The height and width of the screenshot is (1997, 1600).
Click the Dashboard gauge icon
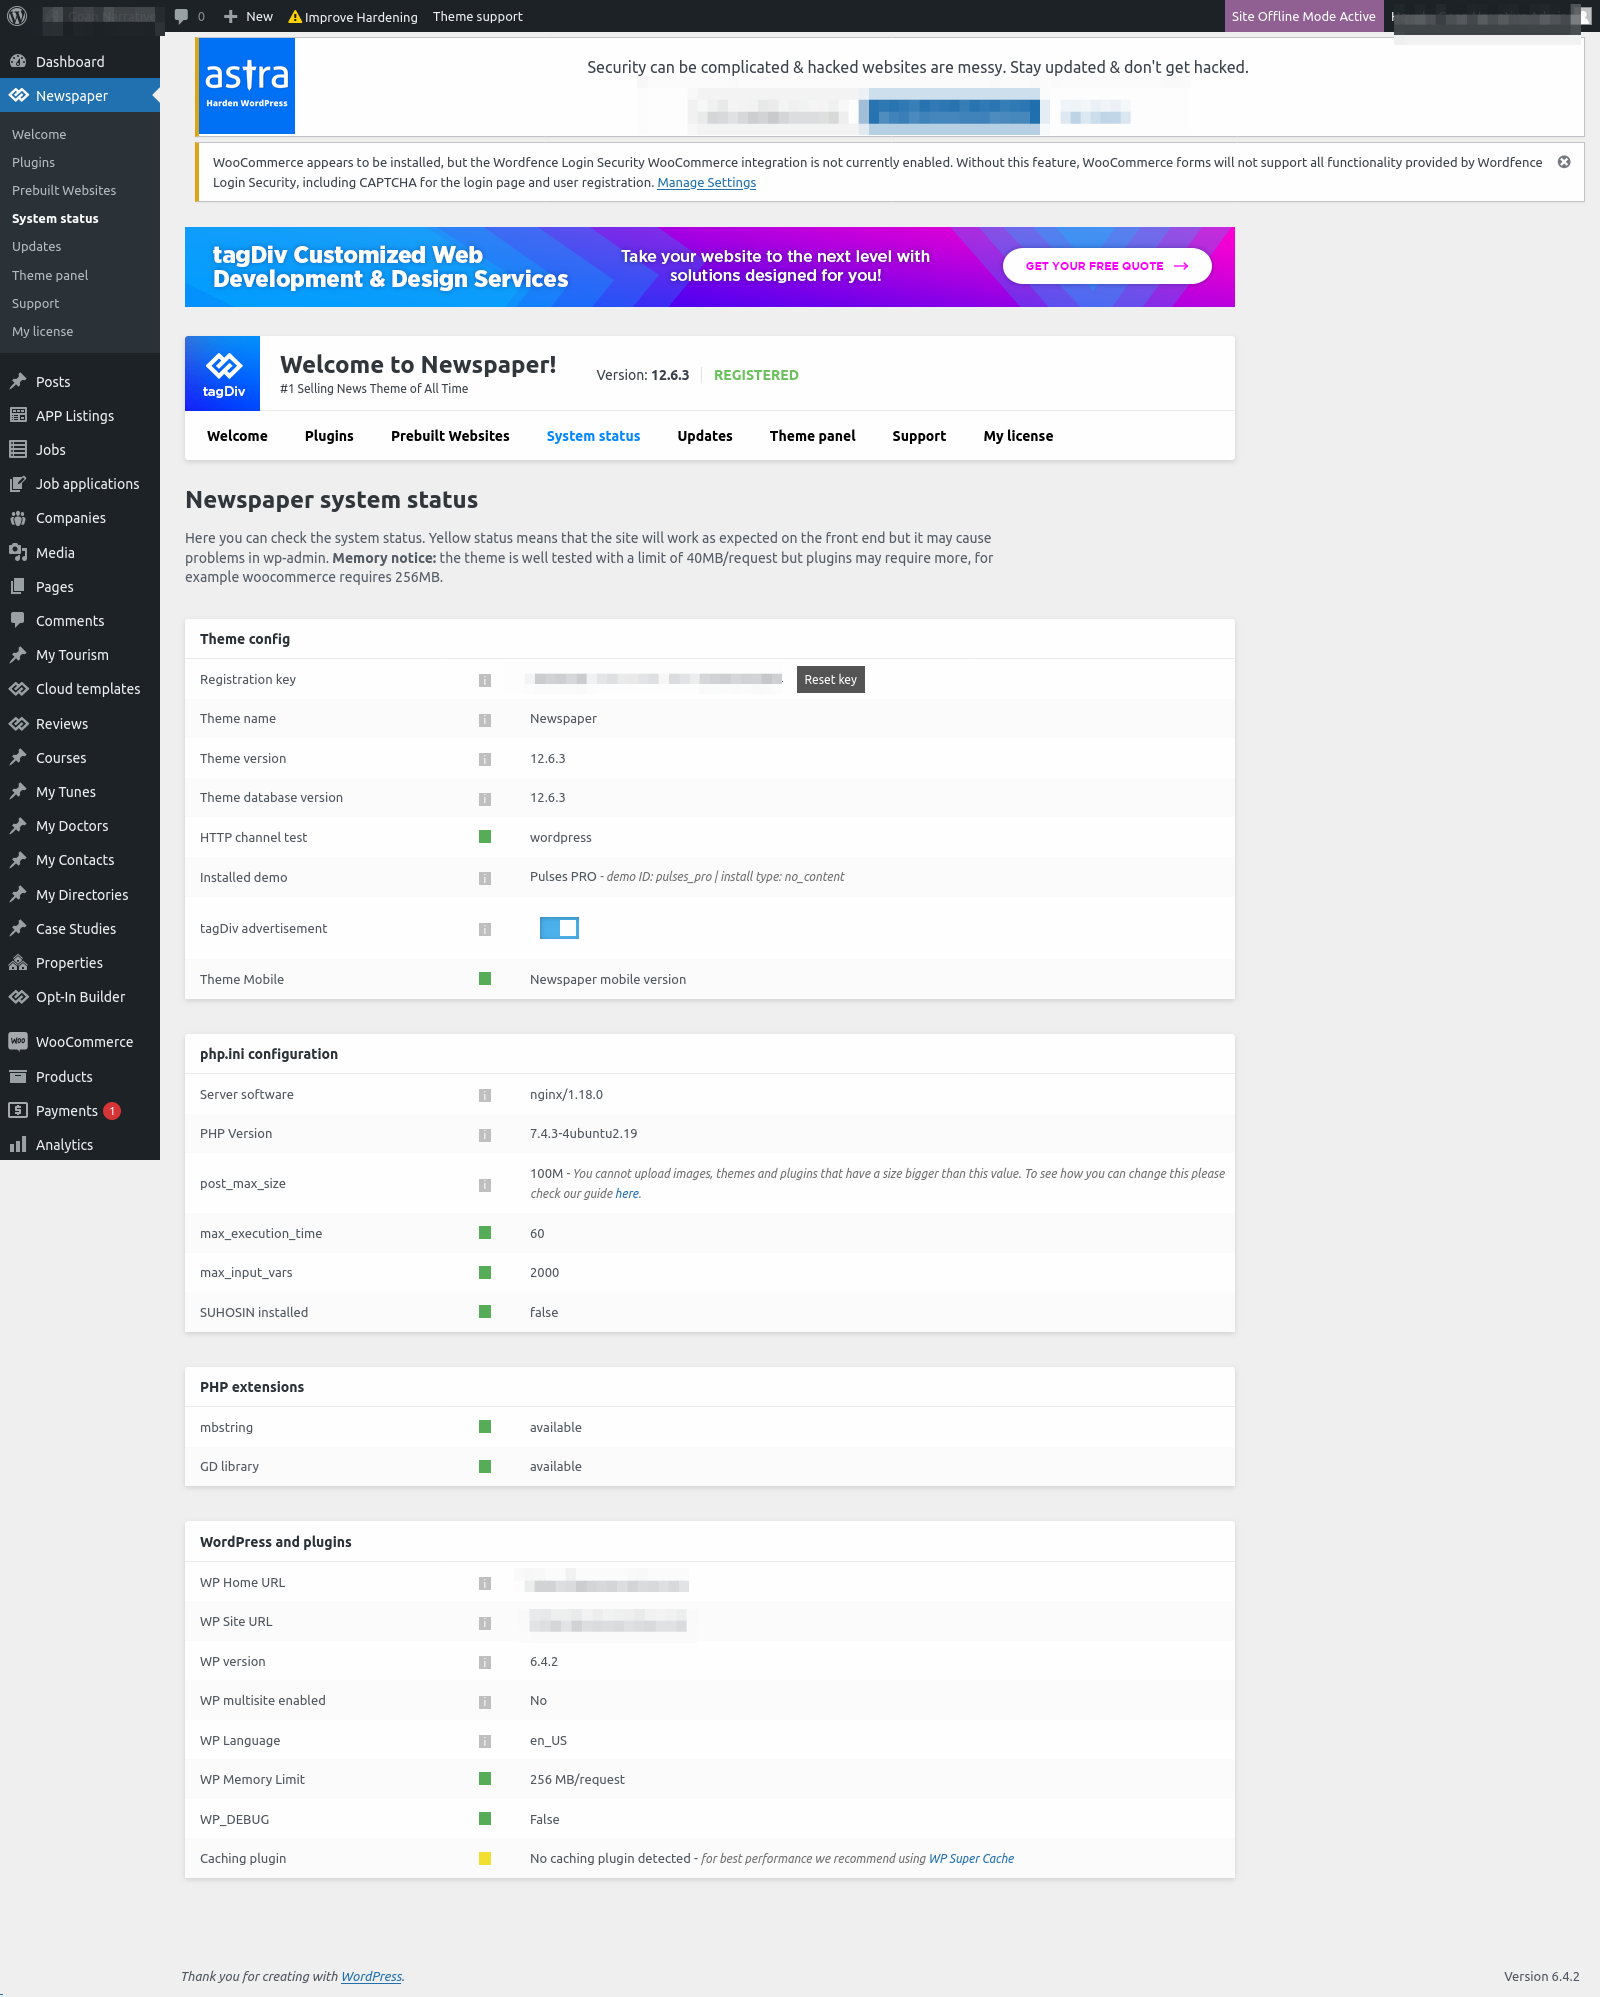click(18, 62)
